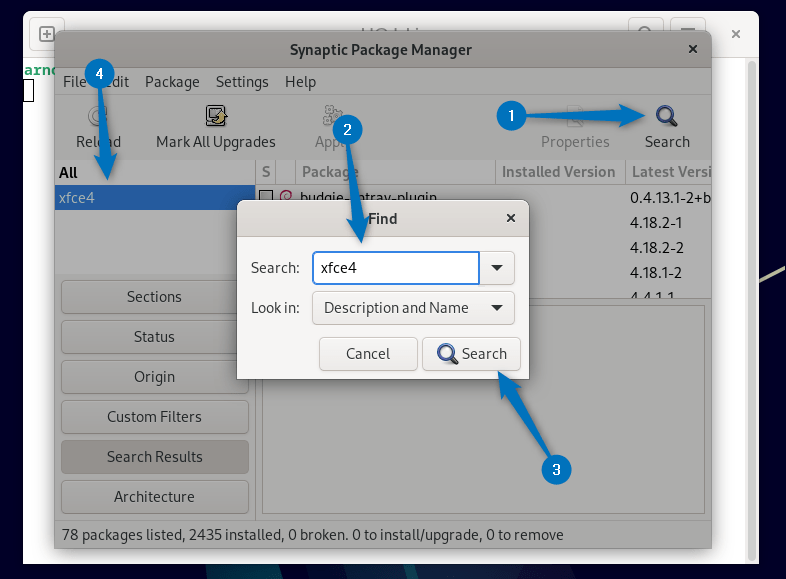This screenshot has width=786, height=579.
Task: Click the Custom Filters button
Action: coord(154,417)
